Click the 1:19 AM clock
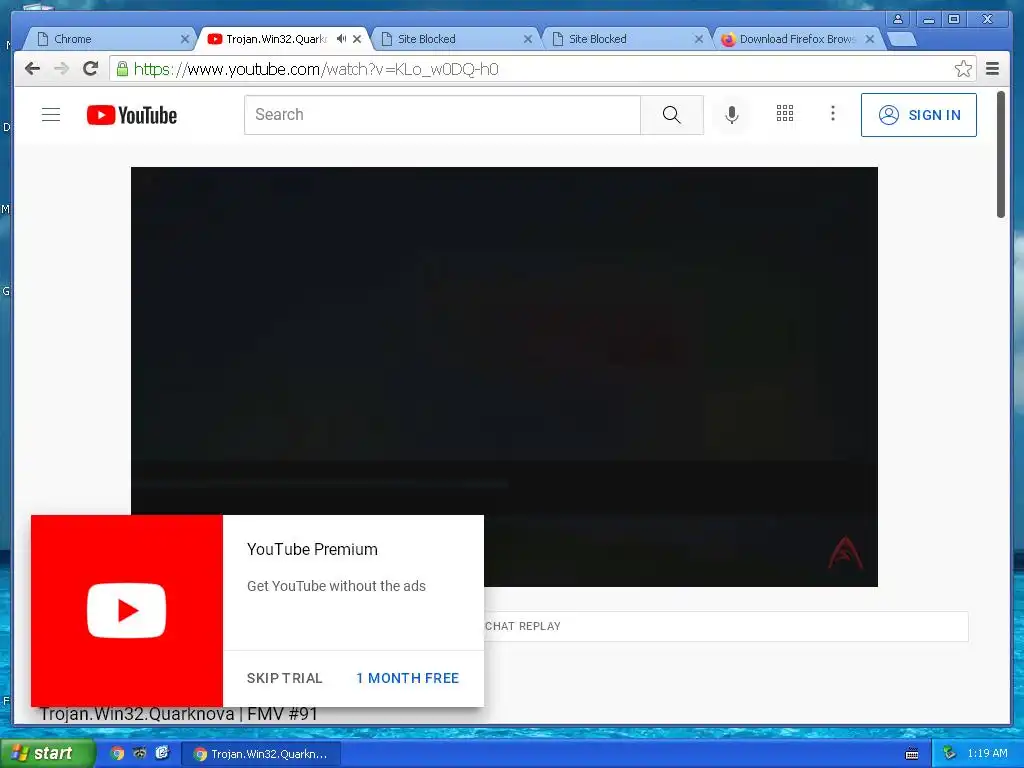The height and width of the screenshot is (768, 1024). pos(987,754)
